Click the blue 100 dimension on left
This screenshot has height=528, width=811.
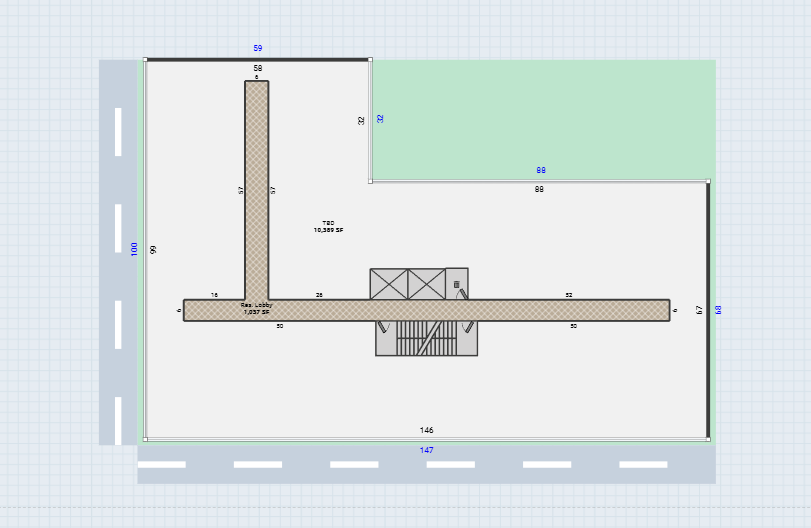click(135, 248)
